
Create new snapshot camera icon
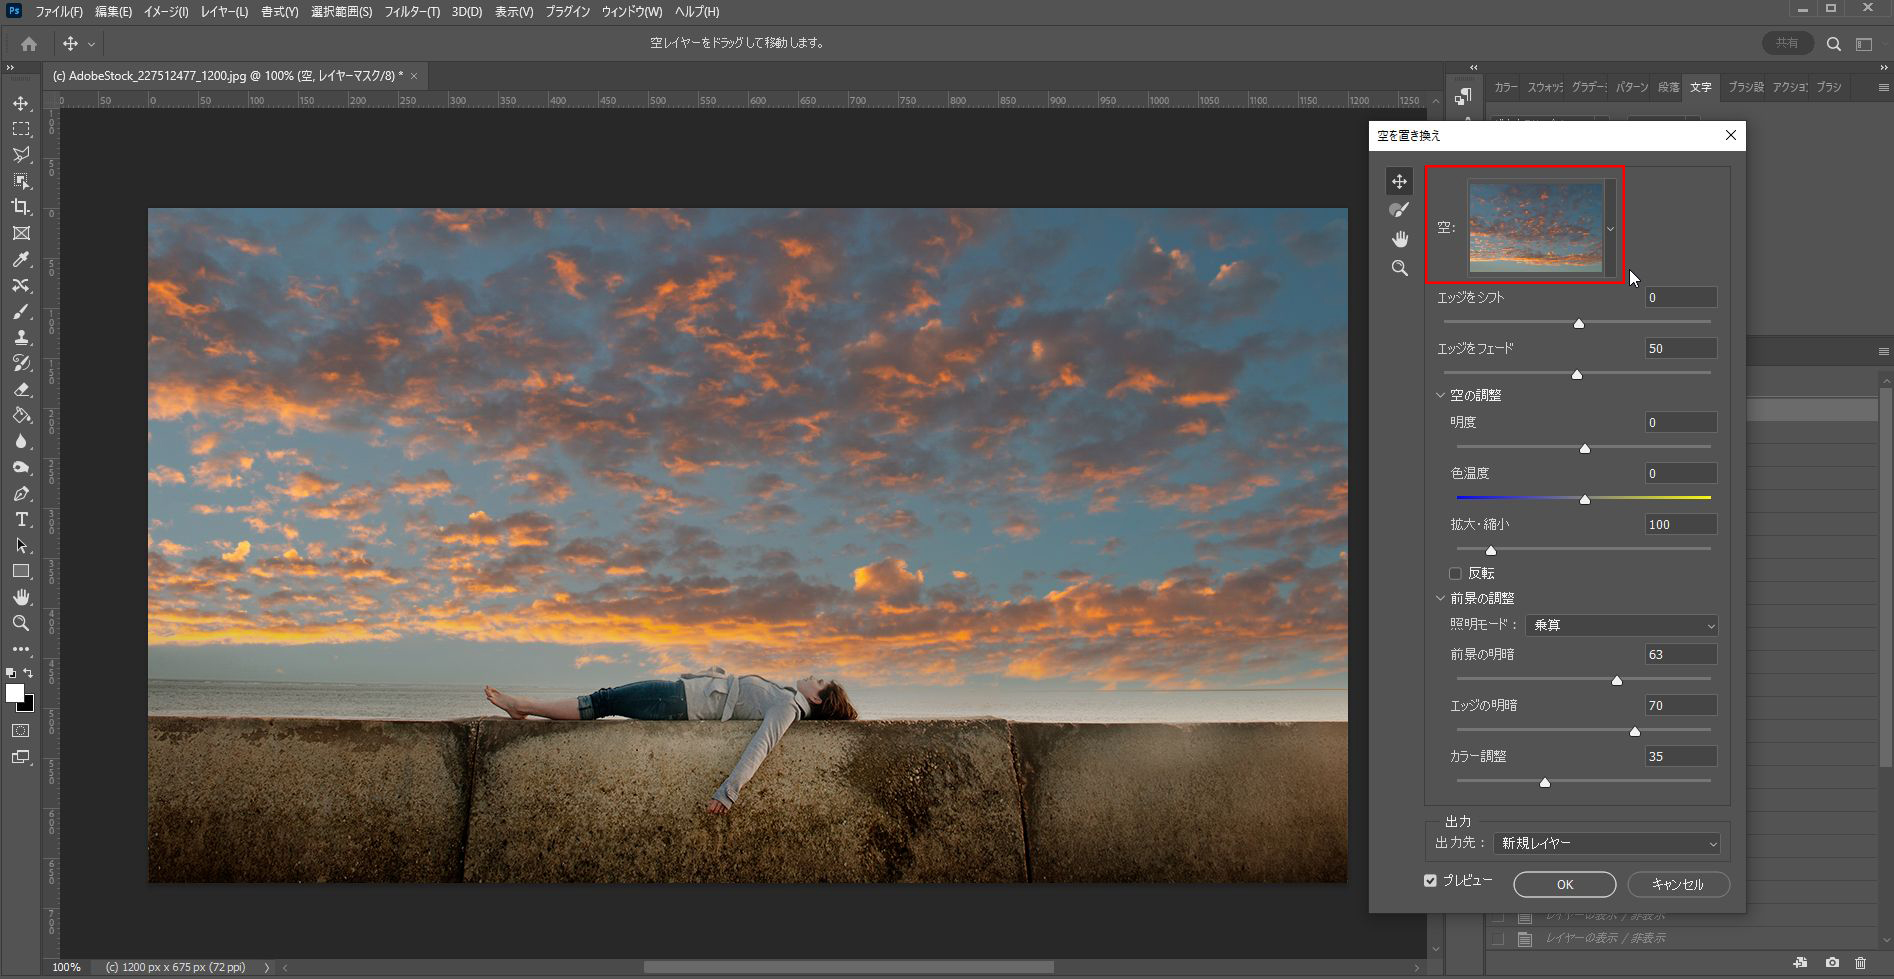point(1832,962)
